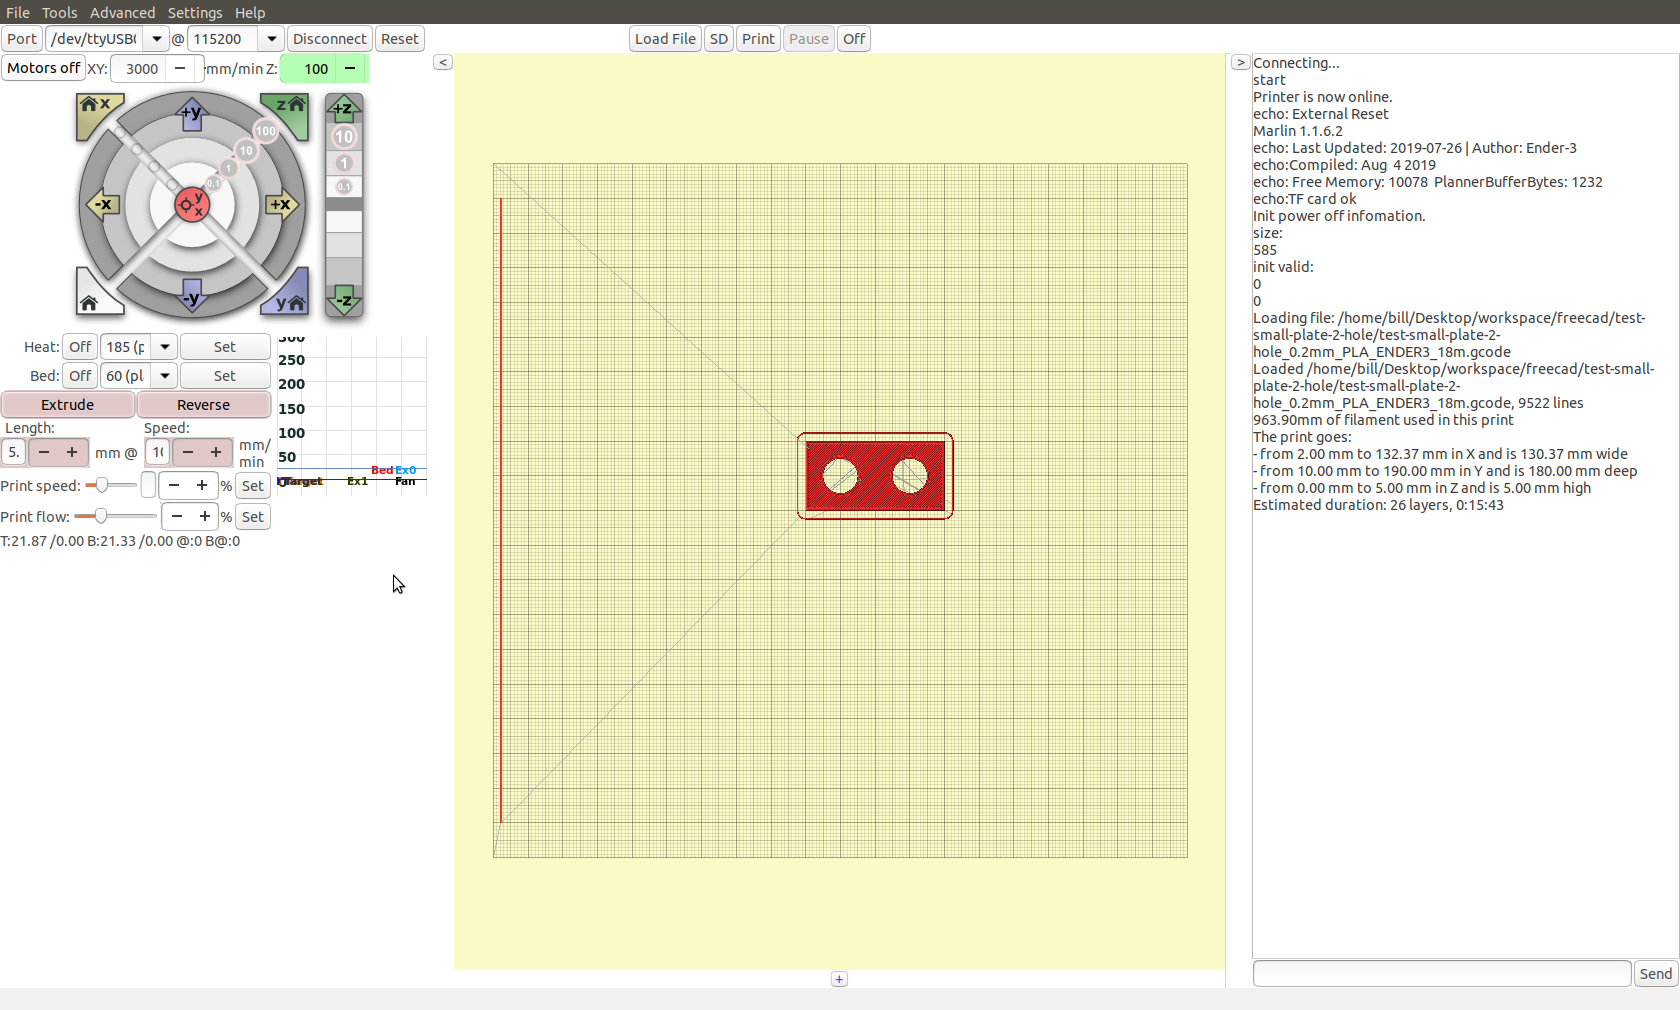Screen dimensions: 1680x1010
Task: Click the home all axes icon
Action: click(x=92, y=298)
